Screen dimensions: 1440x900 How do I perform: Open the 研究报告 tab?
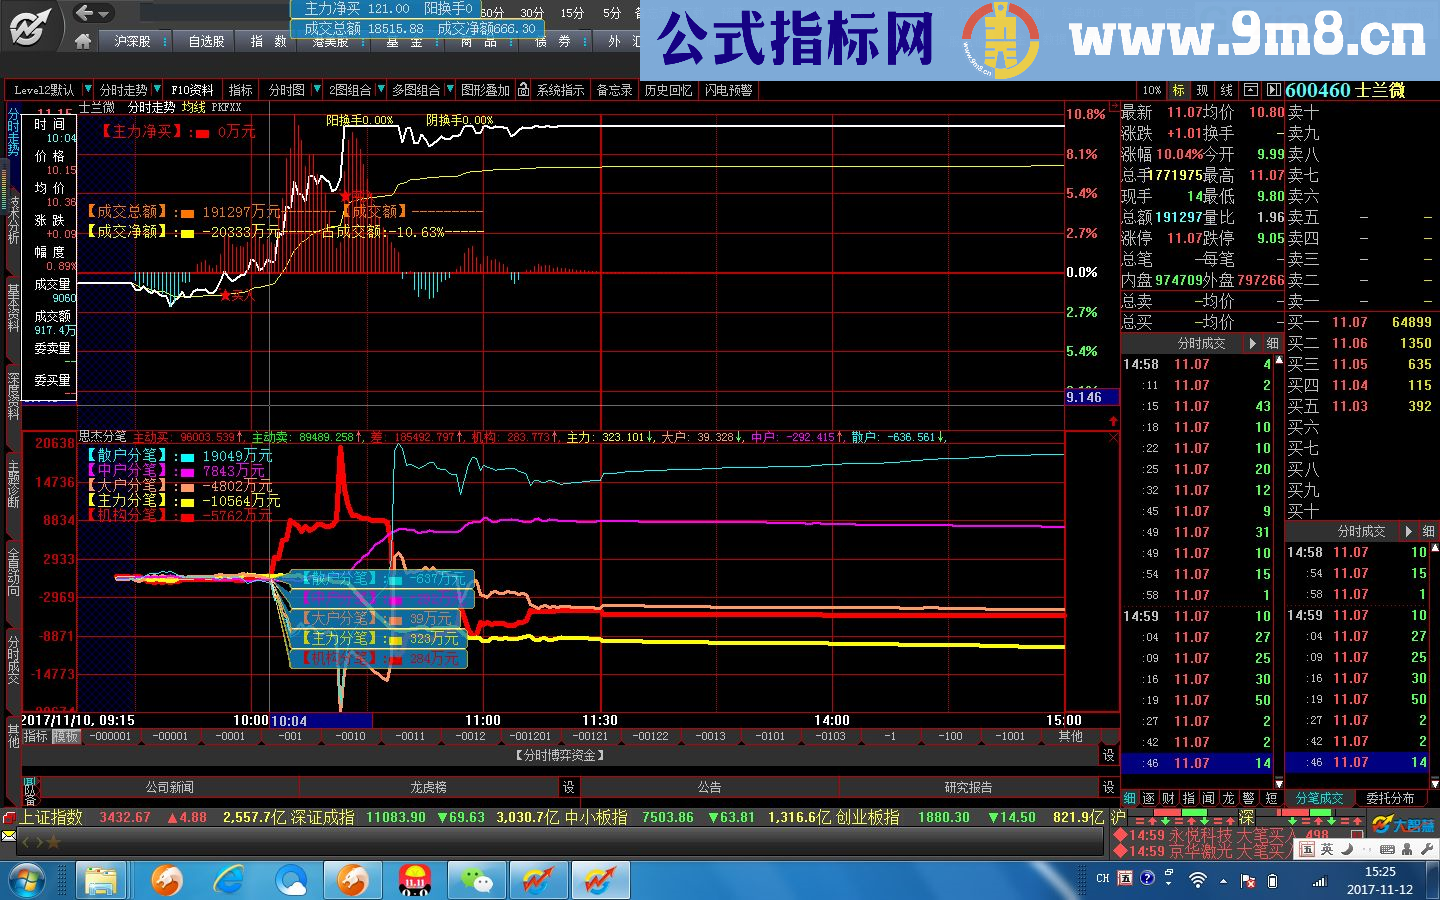pyautogui.click(x=968, y=787)
